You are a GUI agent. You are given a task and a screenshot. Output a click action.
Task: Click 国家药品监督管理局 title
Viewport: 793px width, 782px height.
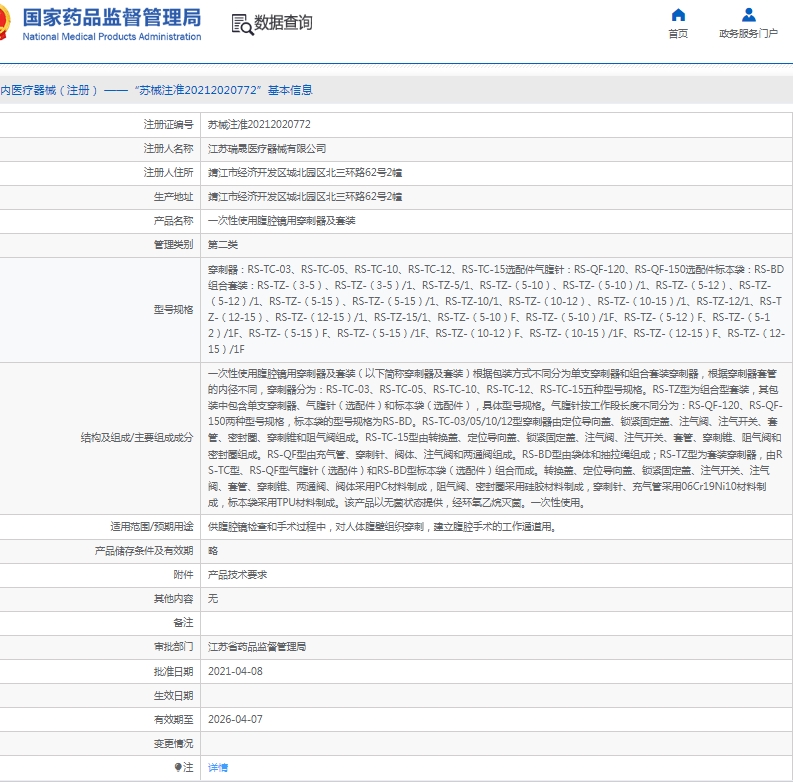click(x=112, y=18)
